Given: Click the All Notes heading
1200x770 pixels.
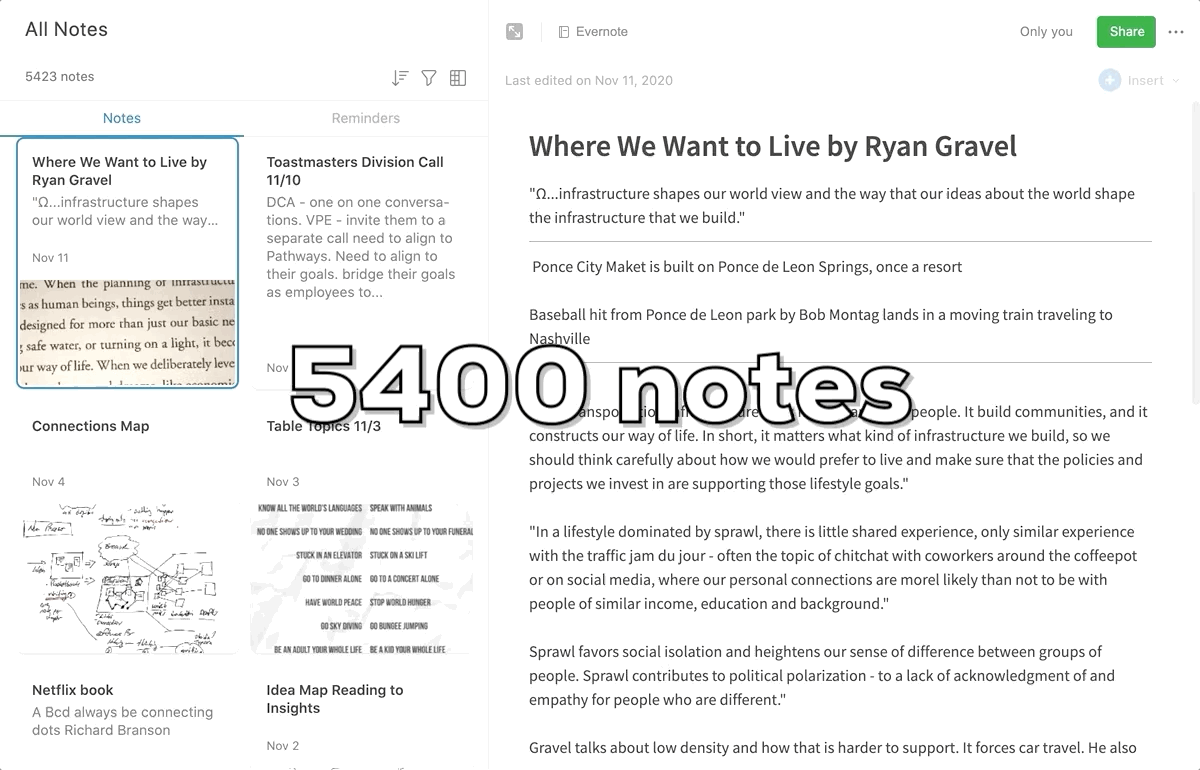Looking at the screenshot, I should pos(66,30).
